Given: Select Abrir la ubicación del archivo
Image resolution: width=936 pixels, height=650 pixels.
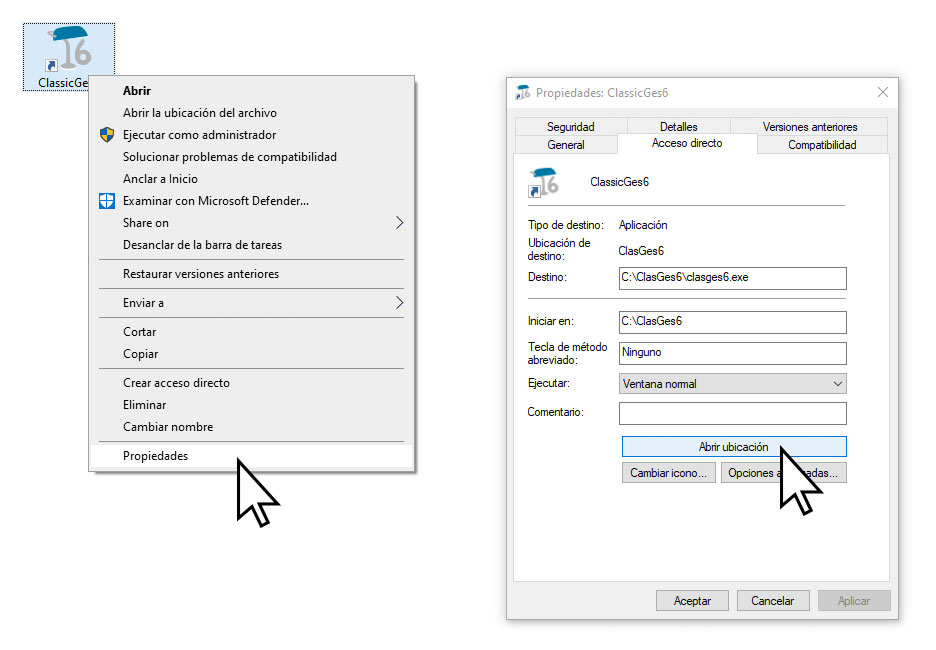Looking at the screenshot, I should (x=199, y=113).
